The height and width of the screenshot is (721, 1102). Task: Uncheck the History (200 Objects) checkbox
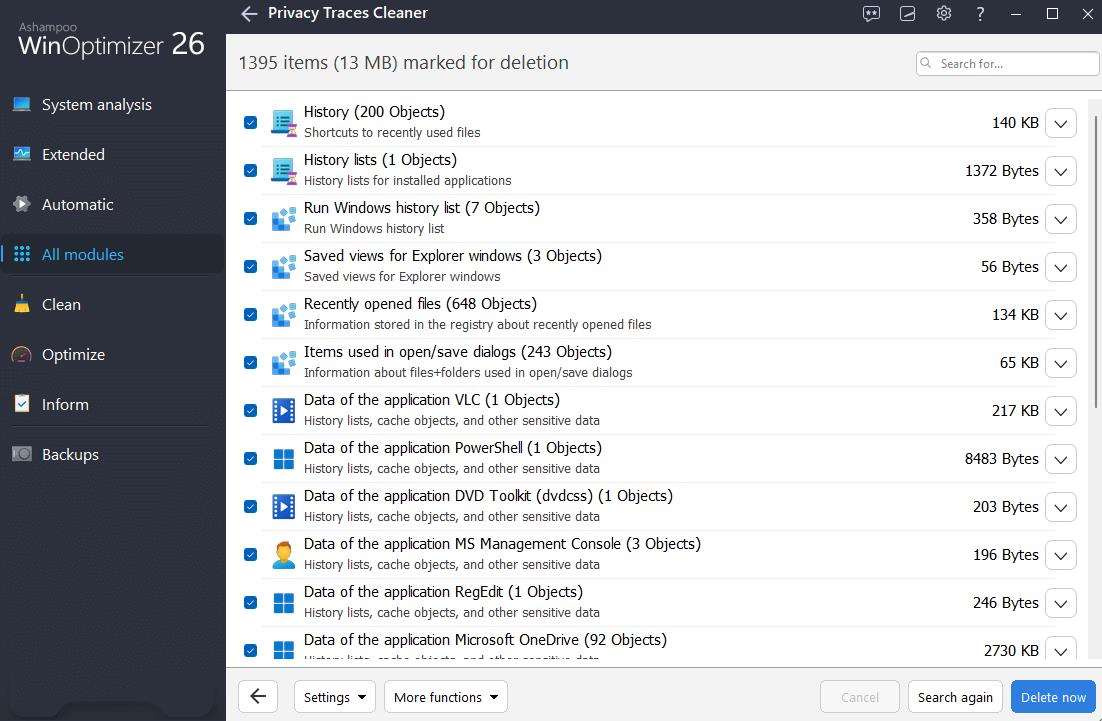click(250, 123)
